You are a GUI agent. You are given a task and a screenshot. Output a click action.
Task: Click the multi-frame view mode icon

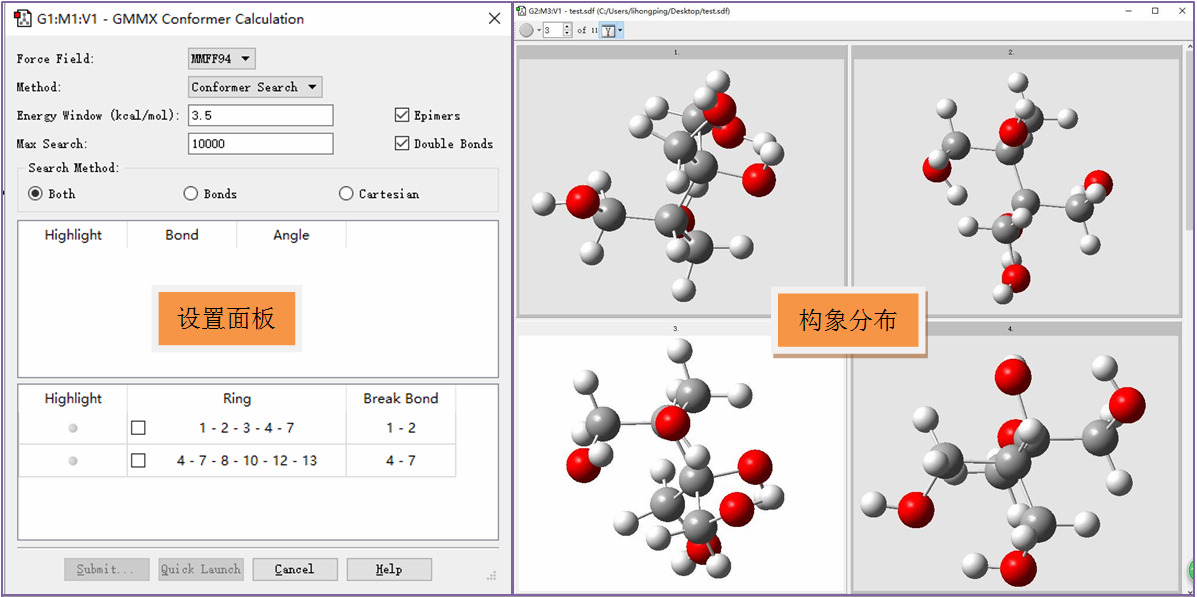click(608, 30)
